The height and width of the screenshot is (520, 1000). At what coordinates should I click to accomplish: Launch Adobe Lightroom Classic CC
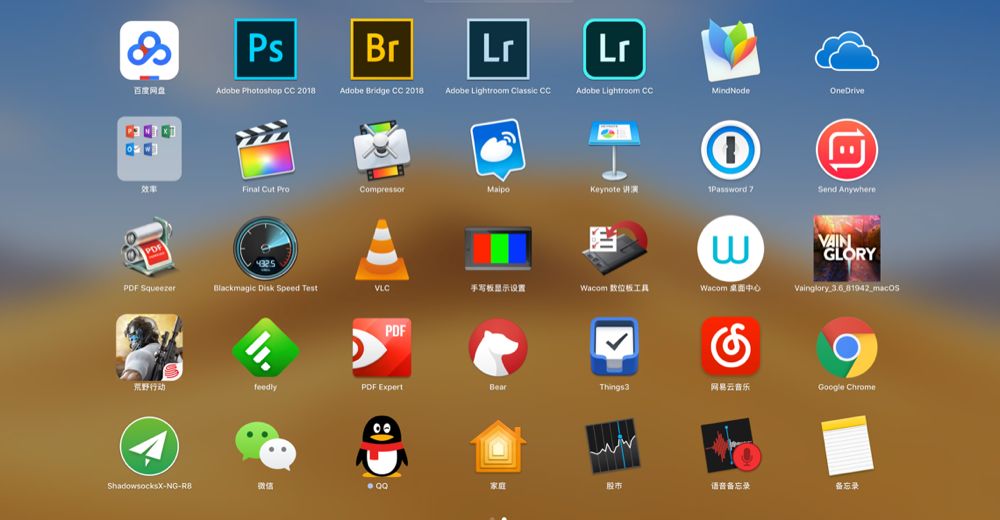(498, 49)
